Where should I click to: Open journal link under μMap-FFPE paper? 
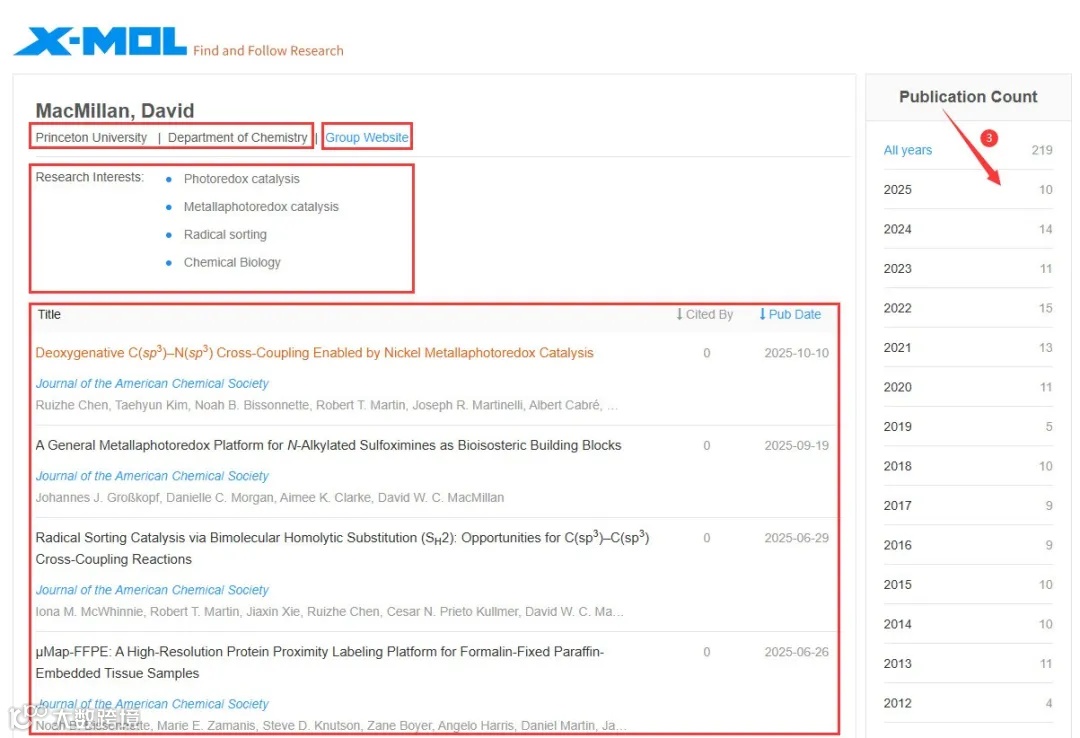(152, 704)
